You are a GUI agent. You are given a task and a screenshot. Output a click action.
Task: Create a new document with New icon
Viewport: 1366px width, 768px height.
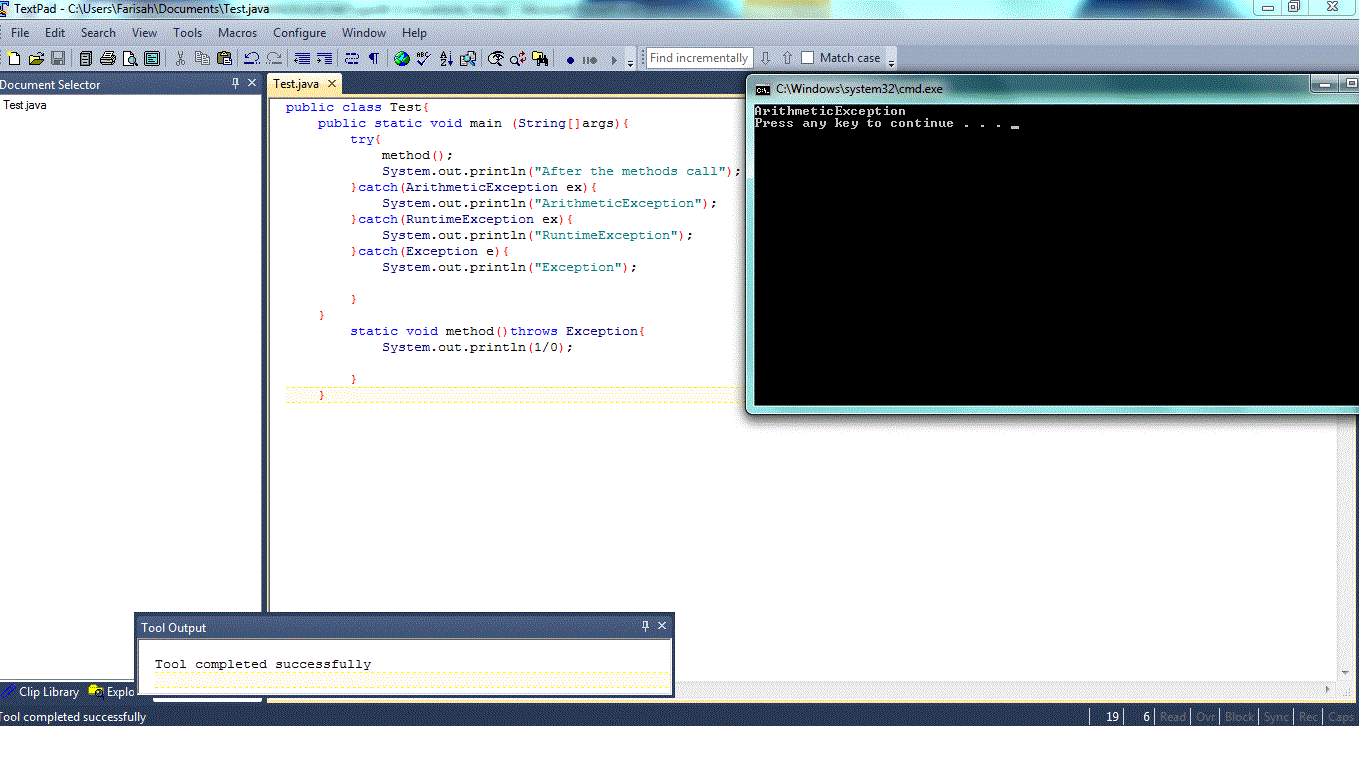14,59
